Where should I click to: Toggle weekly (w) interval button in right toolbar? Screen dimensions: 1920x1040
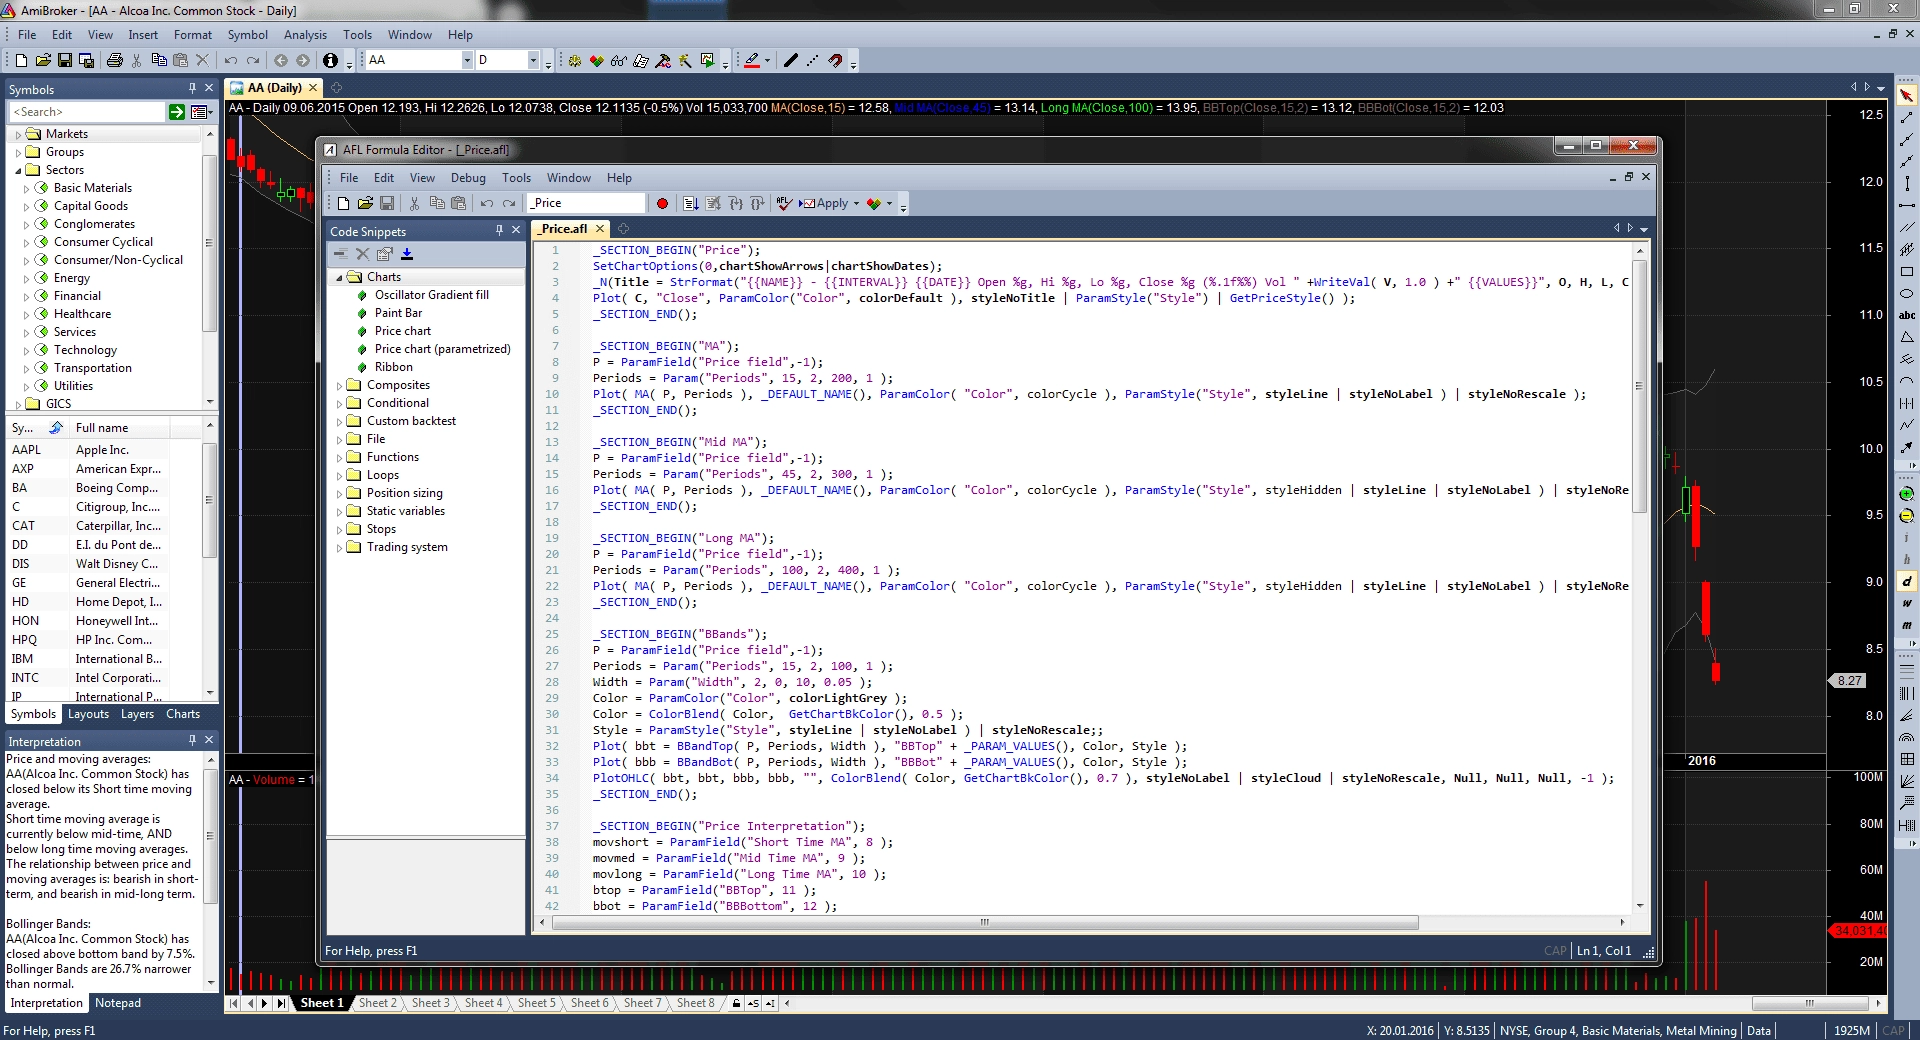click(1907, 603)
